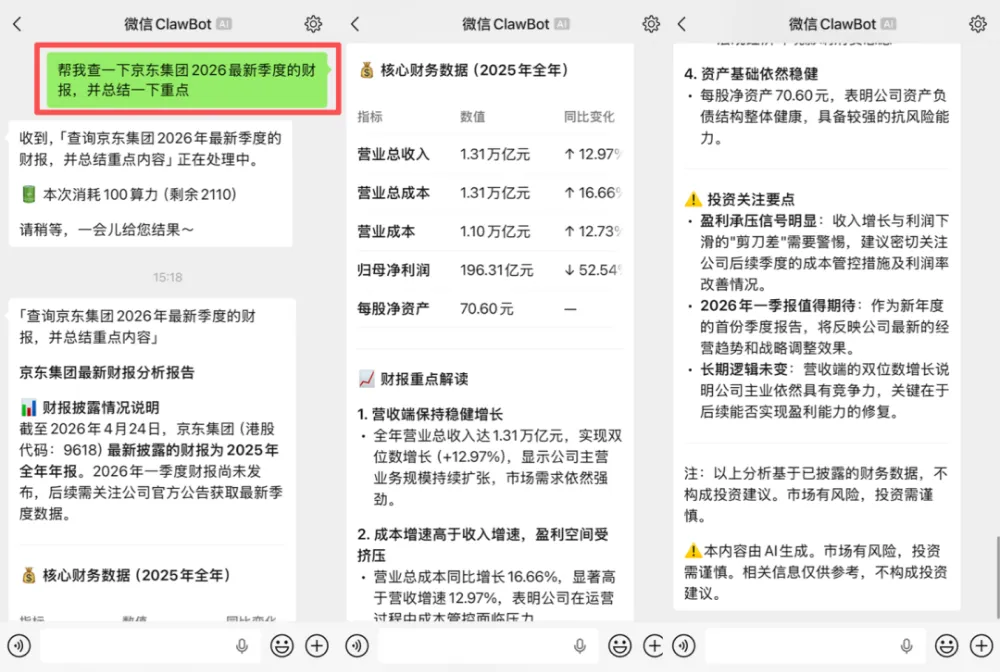Focus the message input in left panel
Image resolution: width=1000 pixels, height=672 pixels.
point(151,646)
